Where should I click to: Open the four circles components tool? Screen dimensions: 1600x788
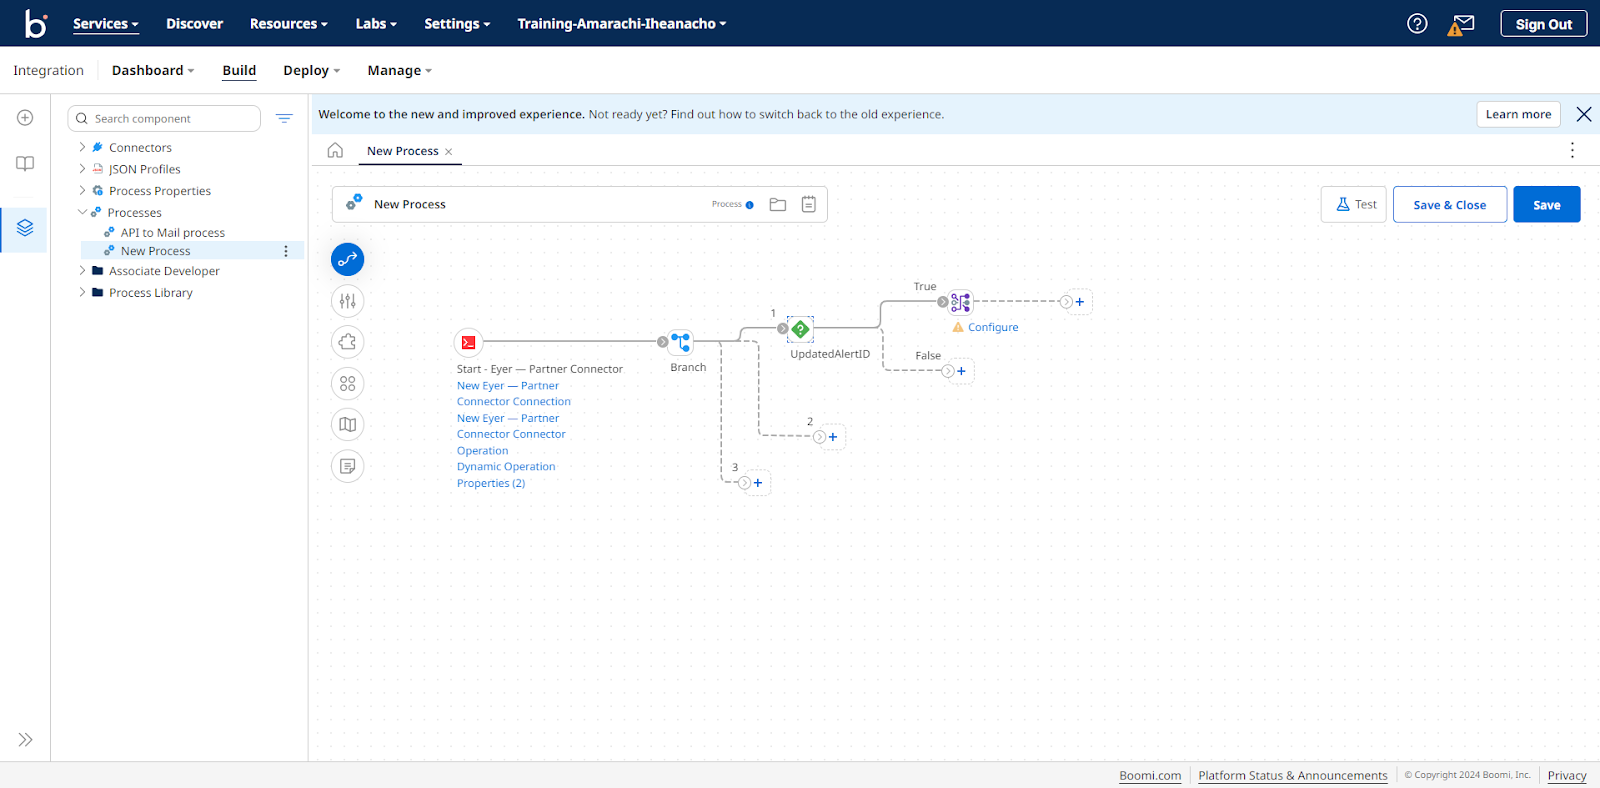(348, 384)
